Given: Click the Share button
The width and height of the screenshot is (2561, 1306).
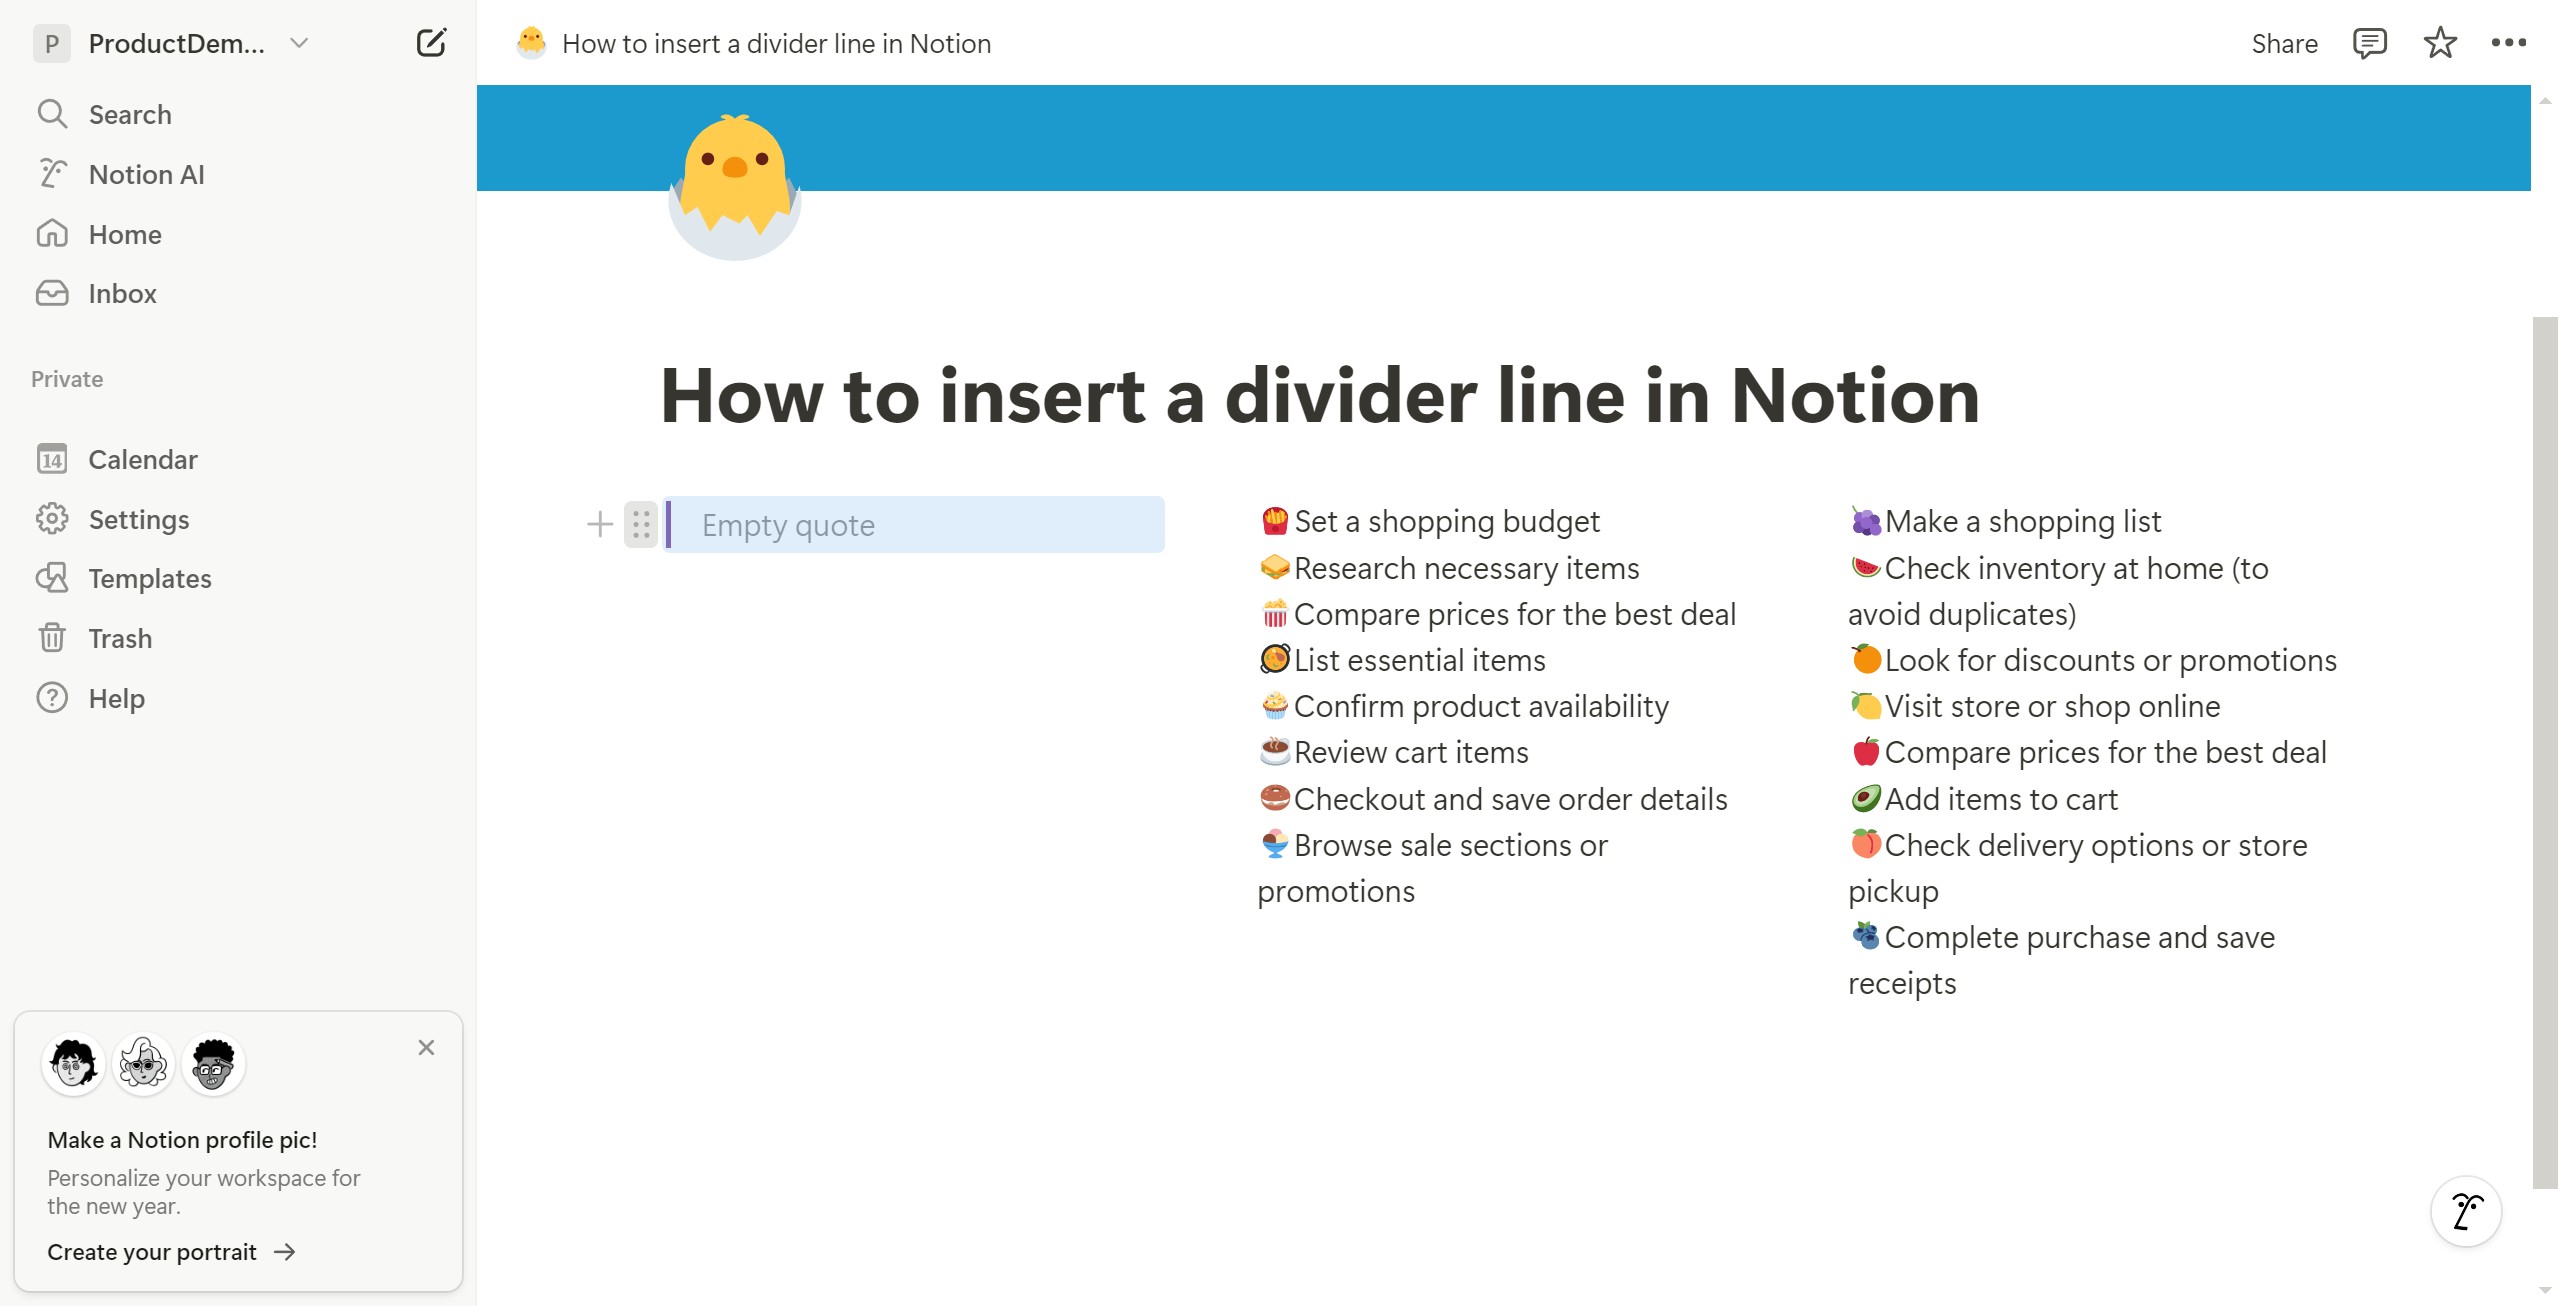Looking at the screenshot, I should click(x=2284, y=43).
